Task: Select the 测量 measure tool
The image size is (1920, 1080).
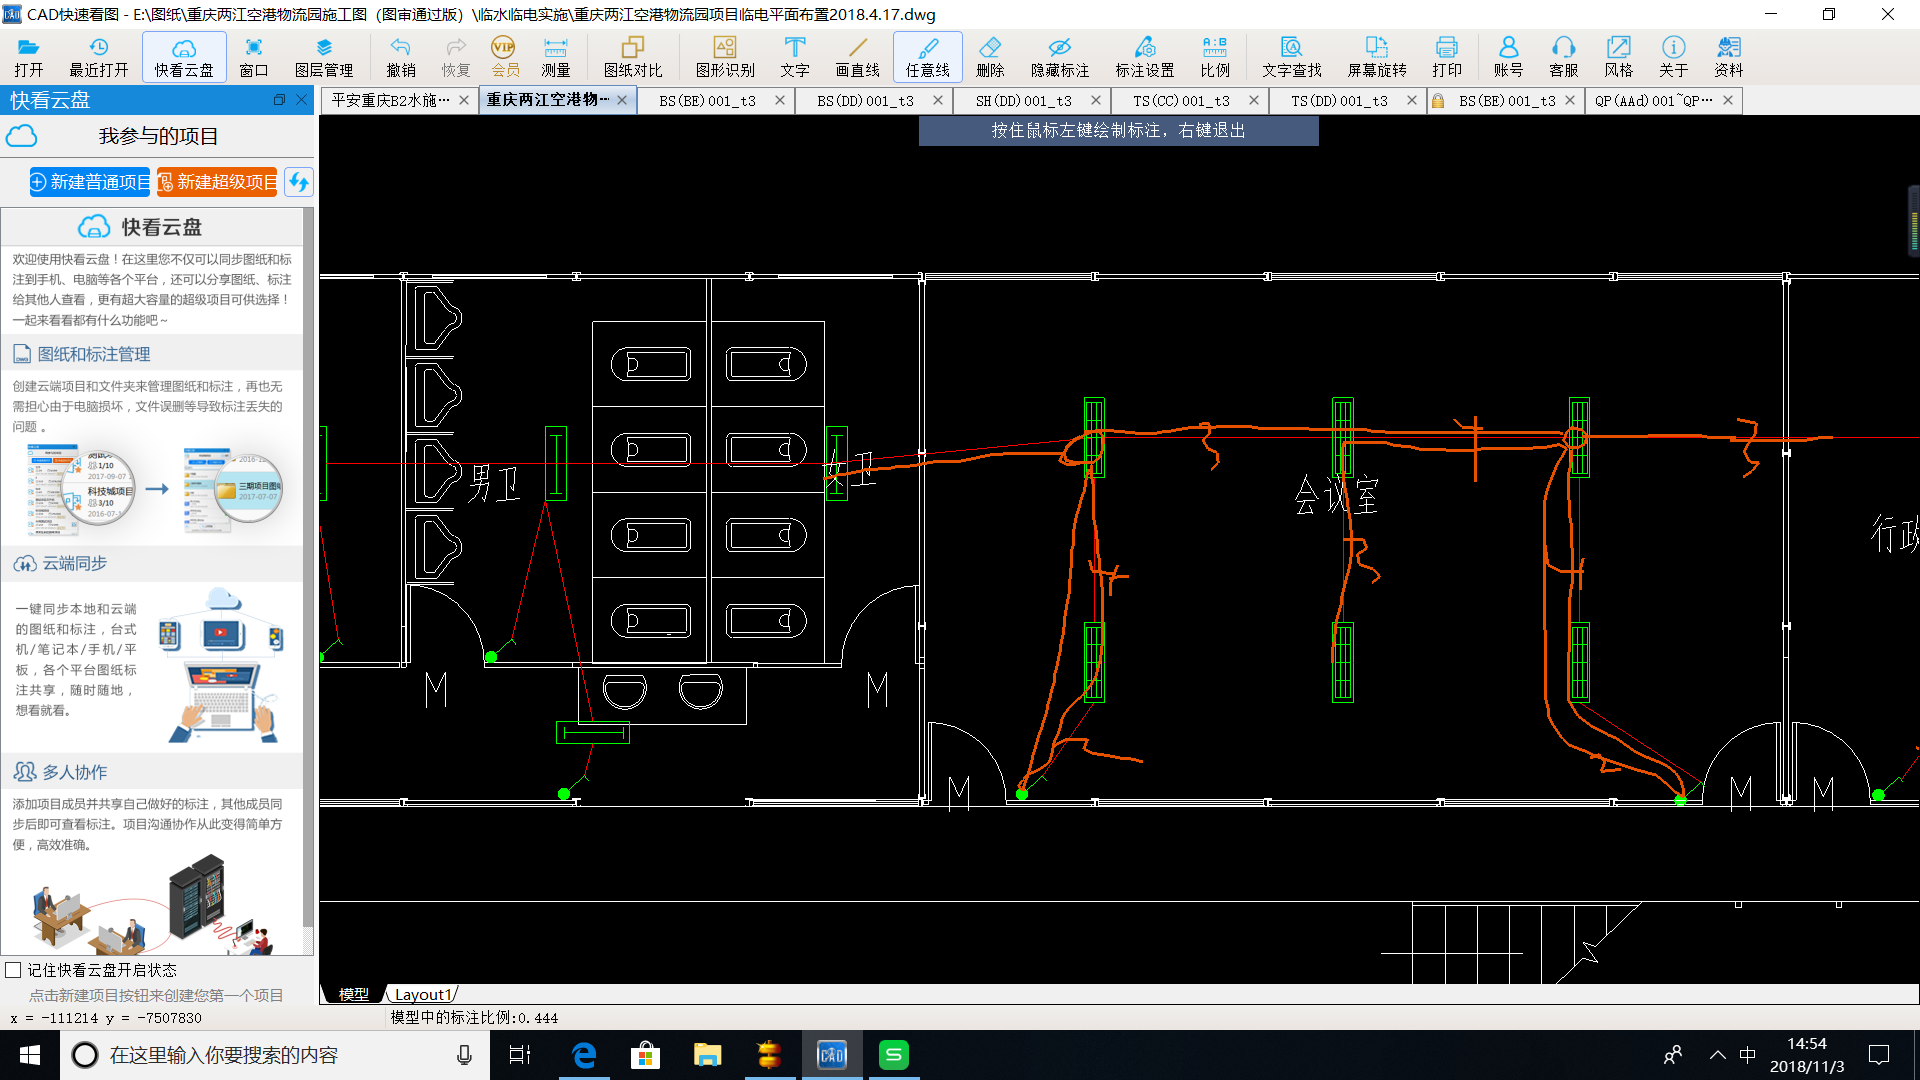Action: pyautogui.click(x=555, y=57)
